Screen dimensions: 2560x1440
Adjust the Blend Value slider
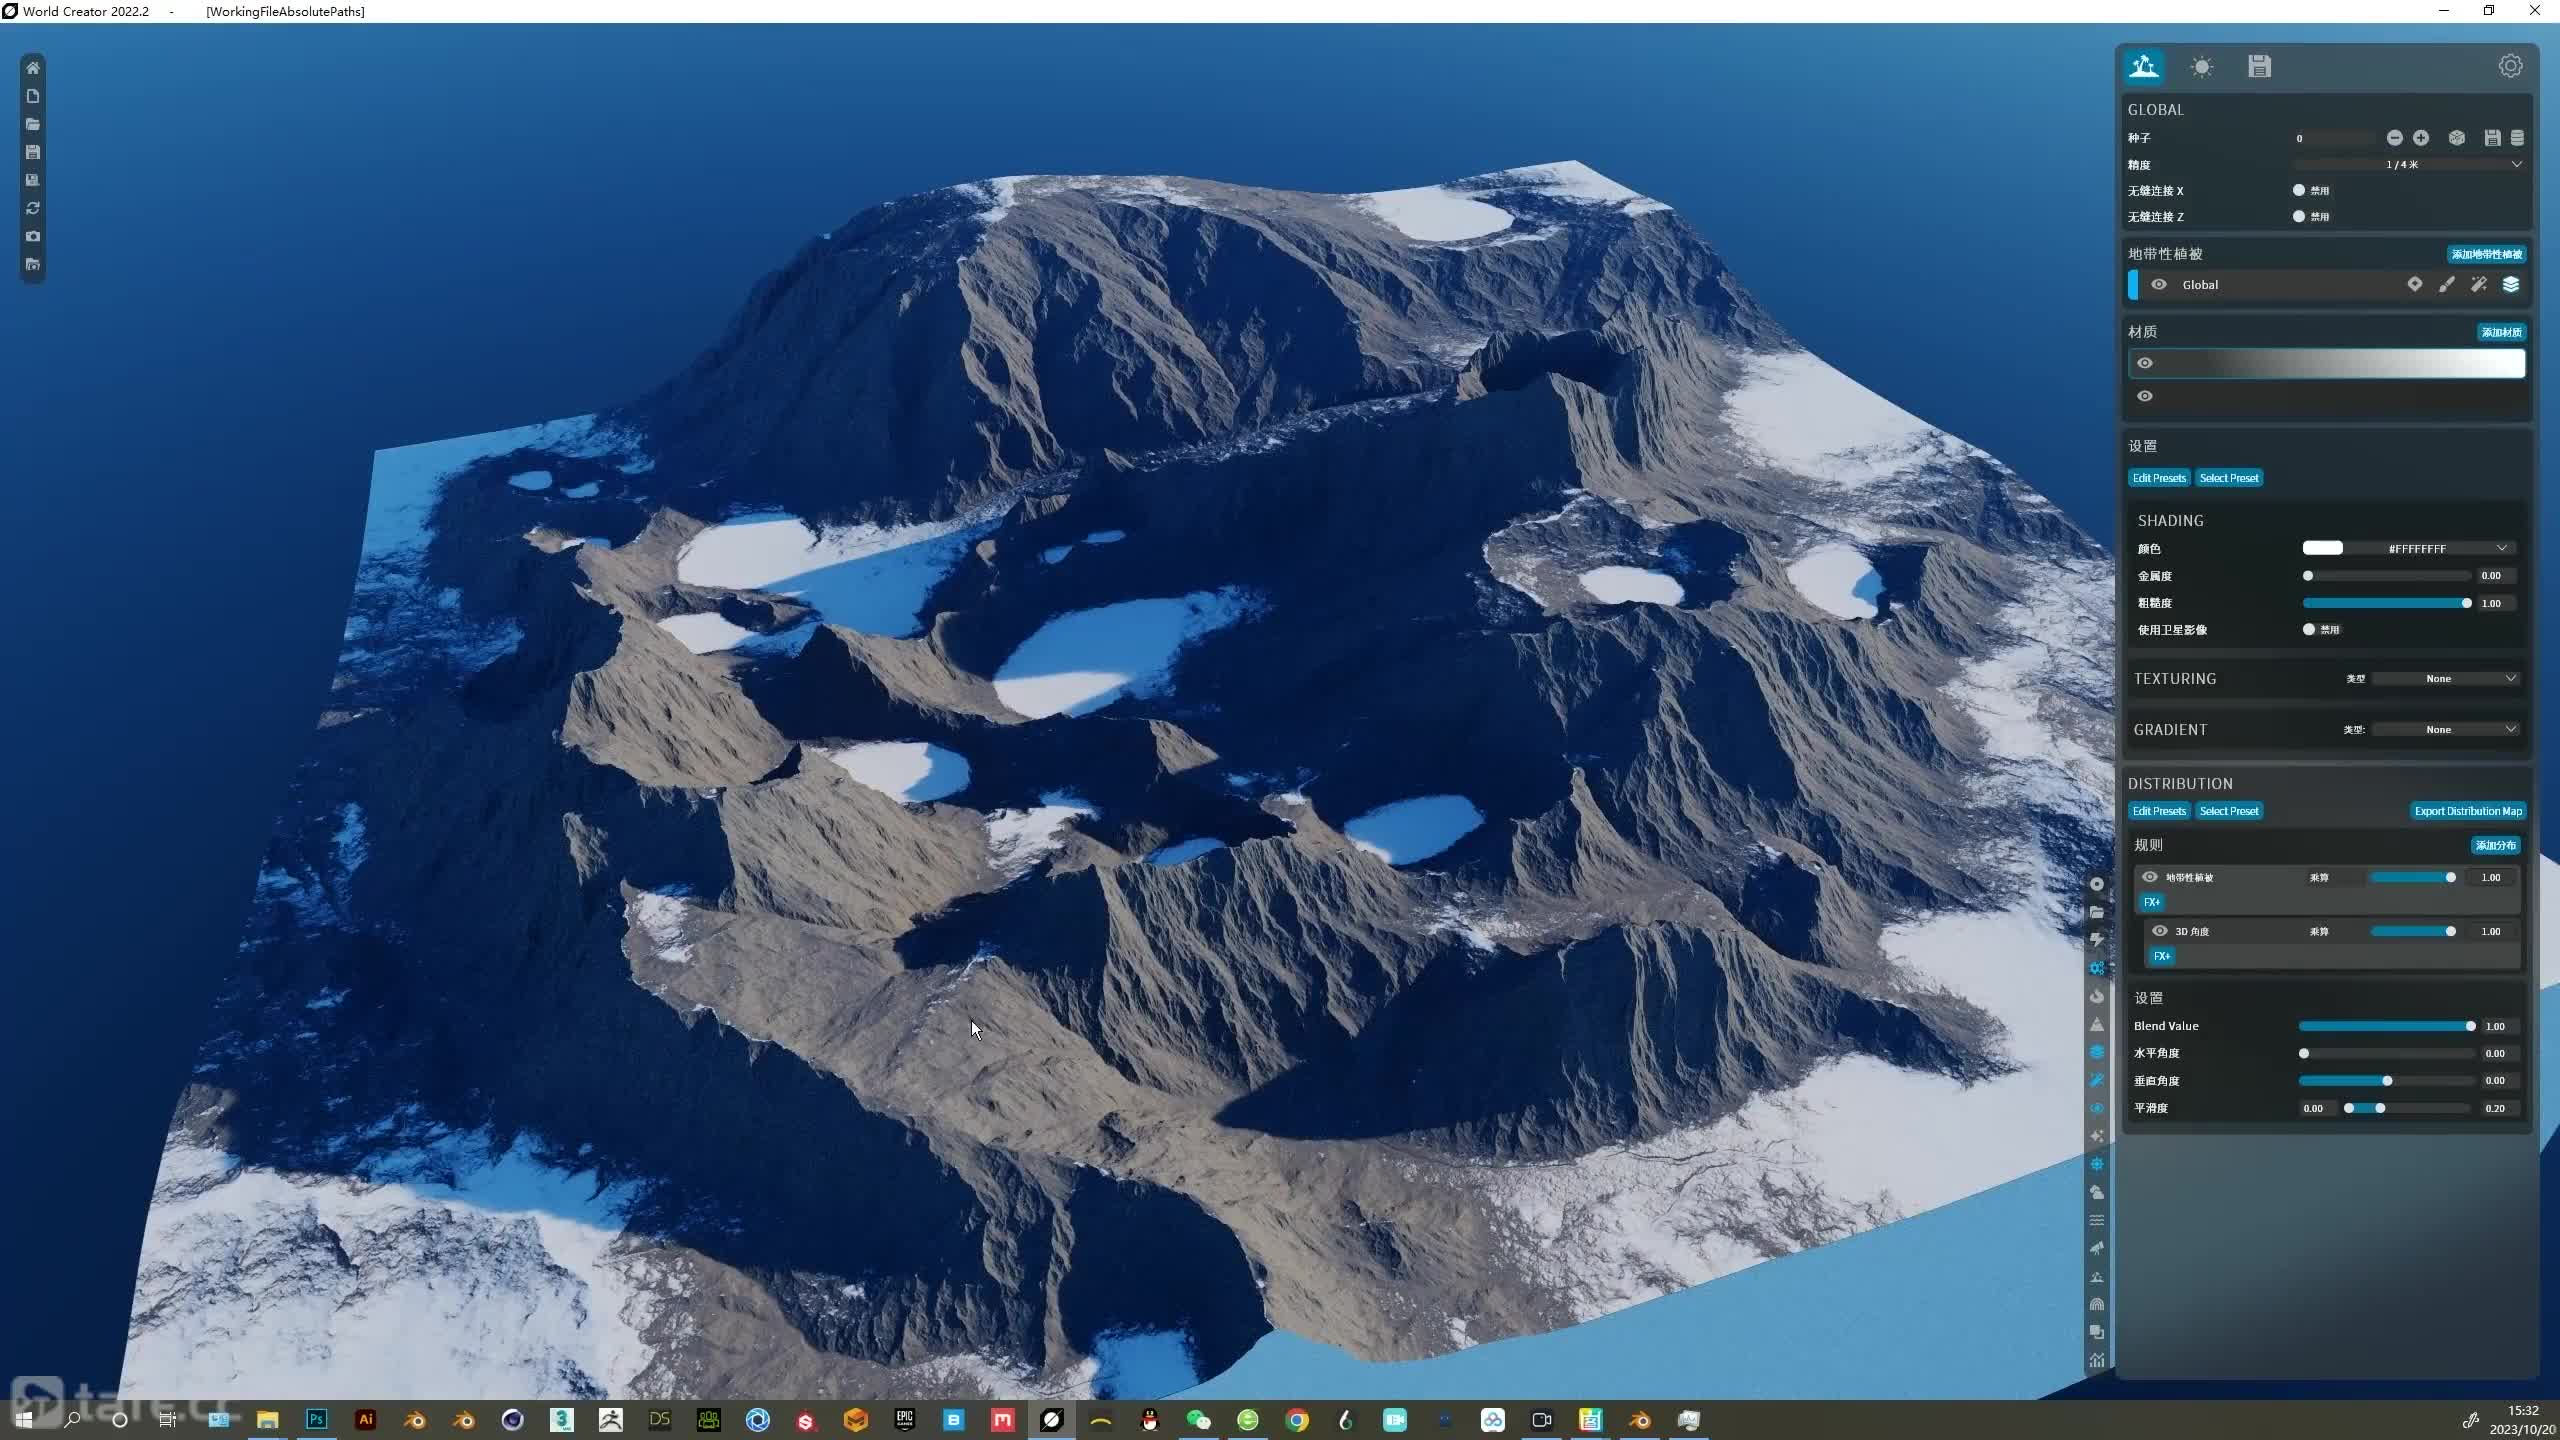click(2386, 1026)
